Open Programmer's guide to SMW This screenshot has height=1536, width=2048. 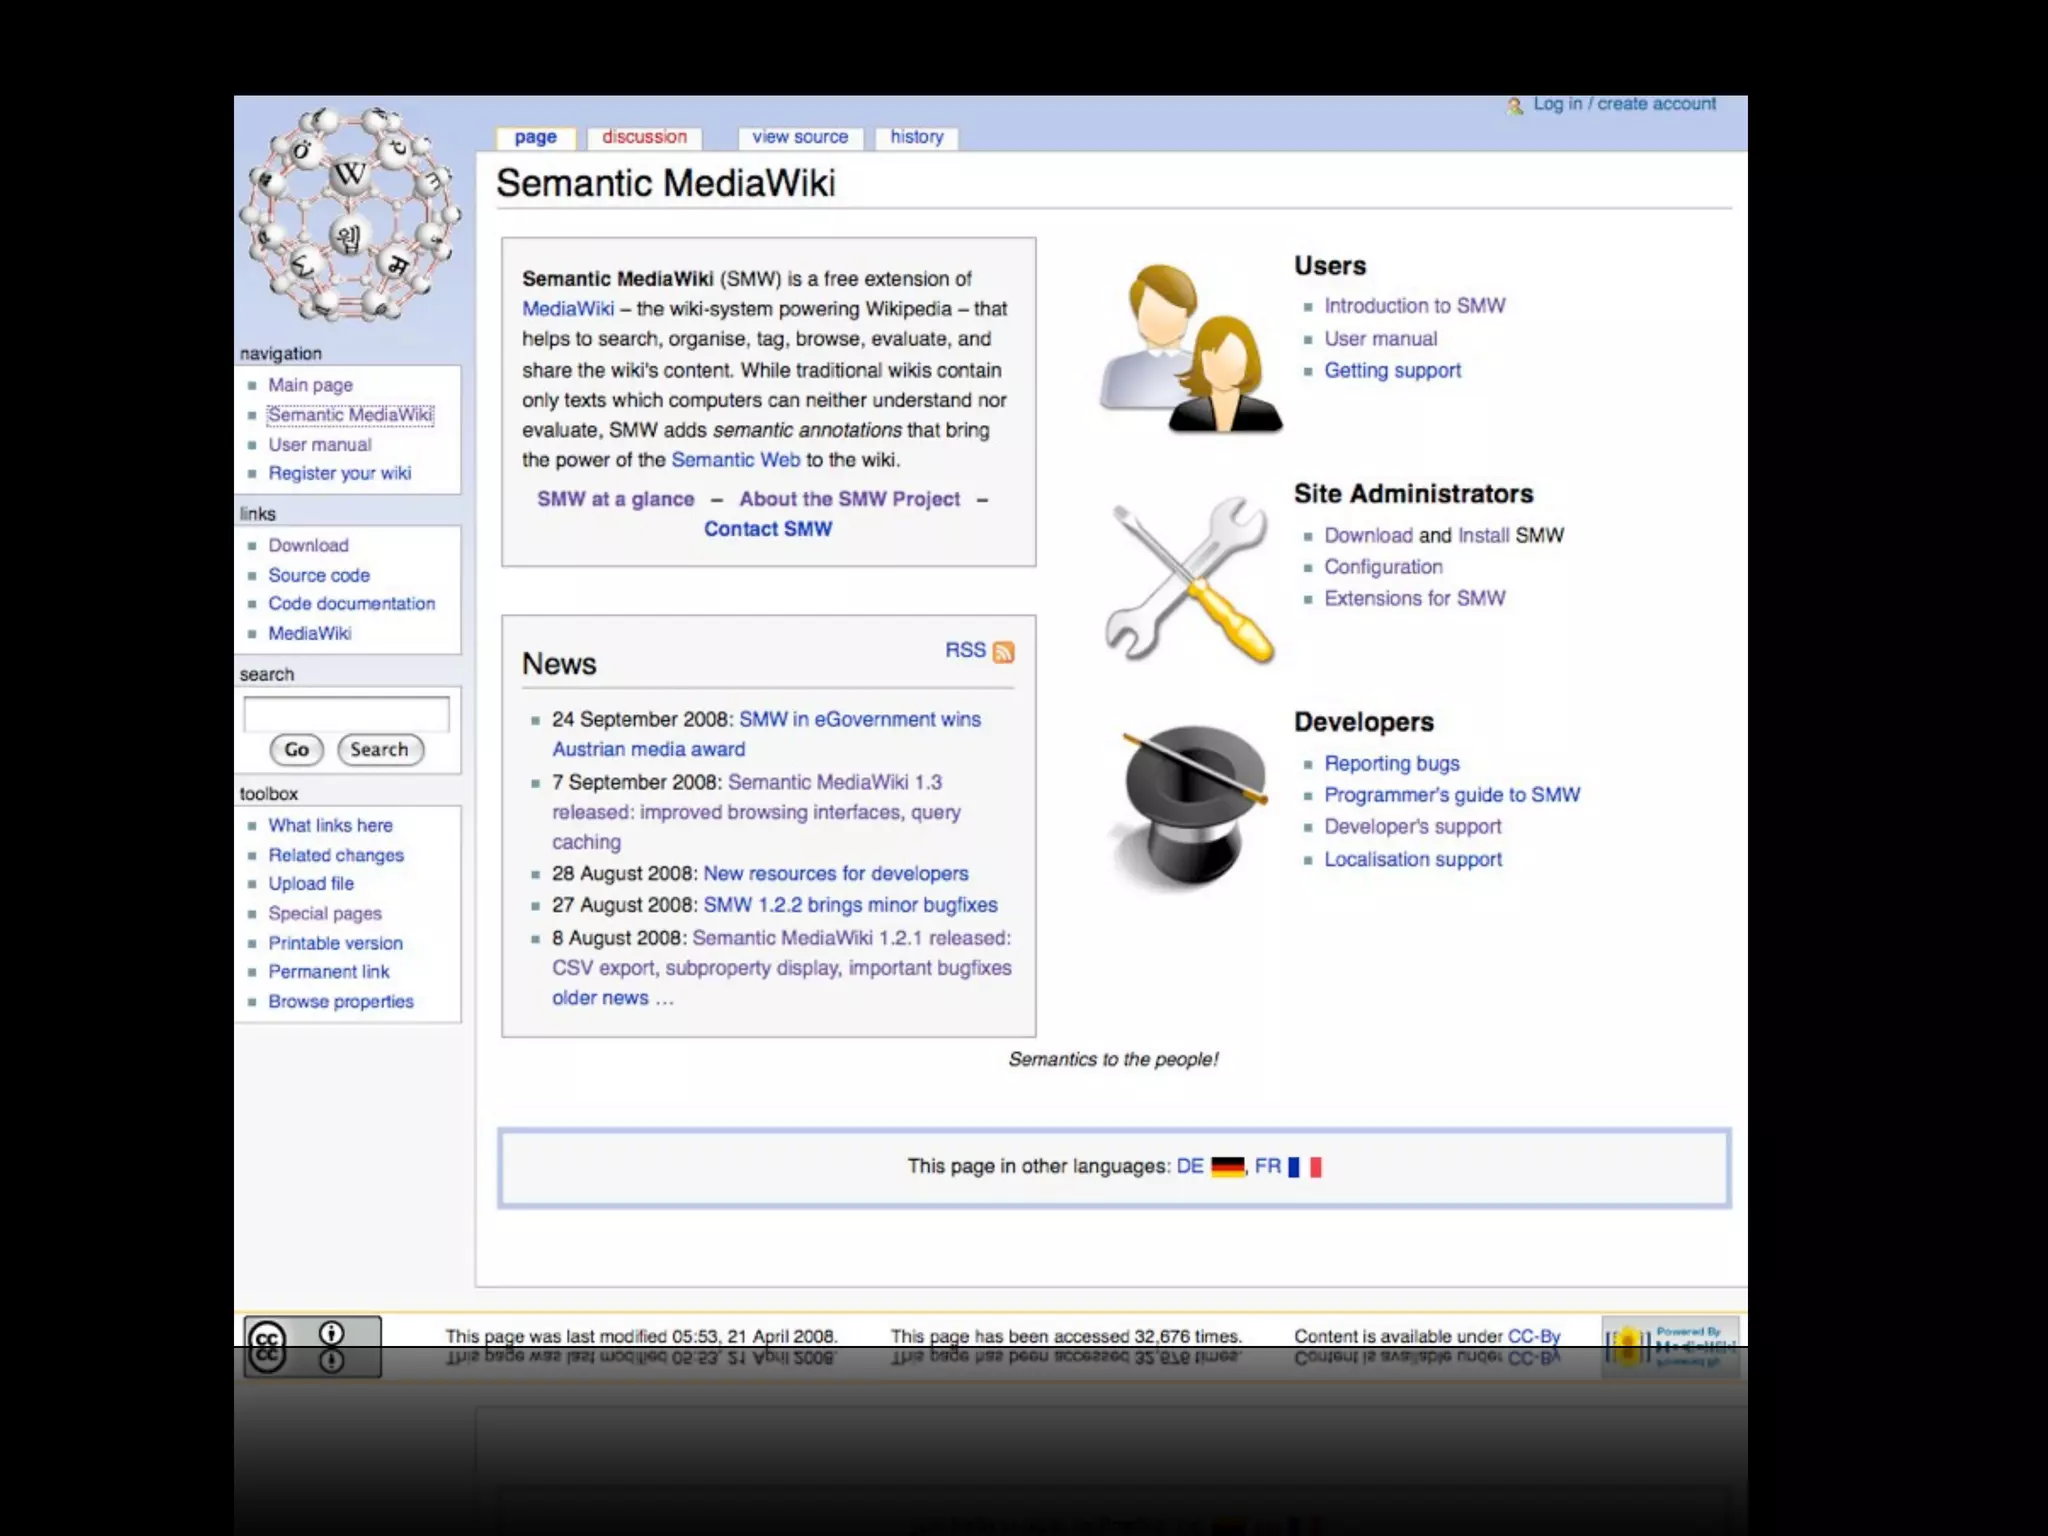[x=1453, y=795]
